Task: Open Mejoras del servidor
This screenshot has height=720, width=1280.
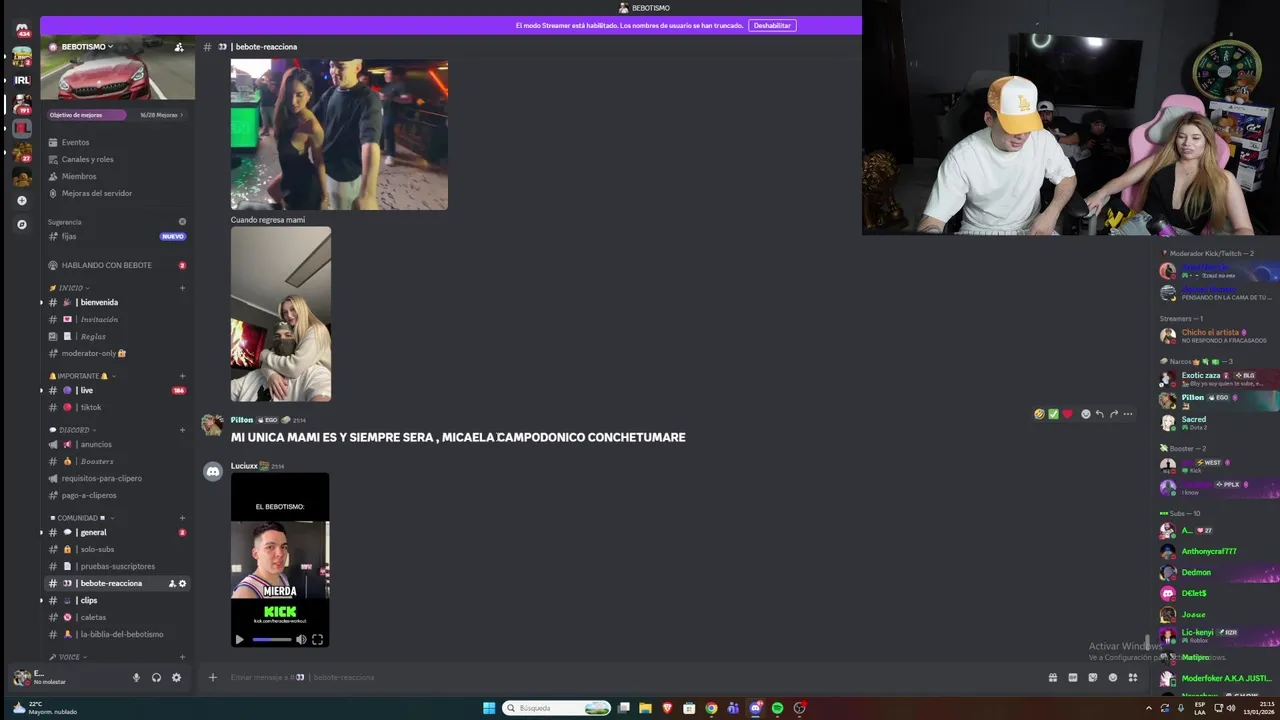Action: pyautogui.click(x=117, y=193)
